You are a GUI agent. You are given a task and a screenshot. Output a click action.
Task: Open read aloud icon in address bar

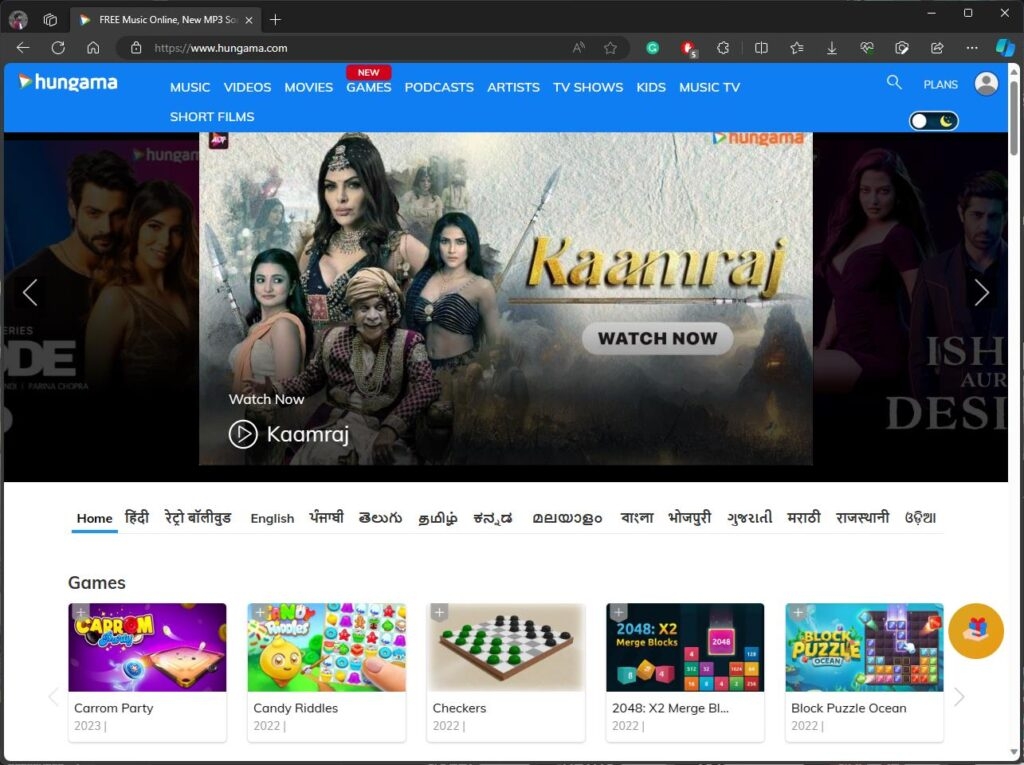coord(579,48)
